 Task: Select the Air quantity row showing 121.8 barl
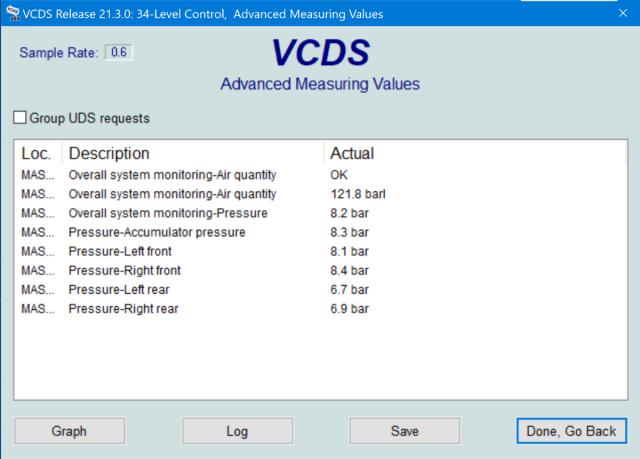point(320,194)
